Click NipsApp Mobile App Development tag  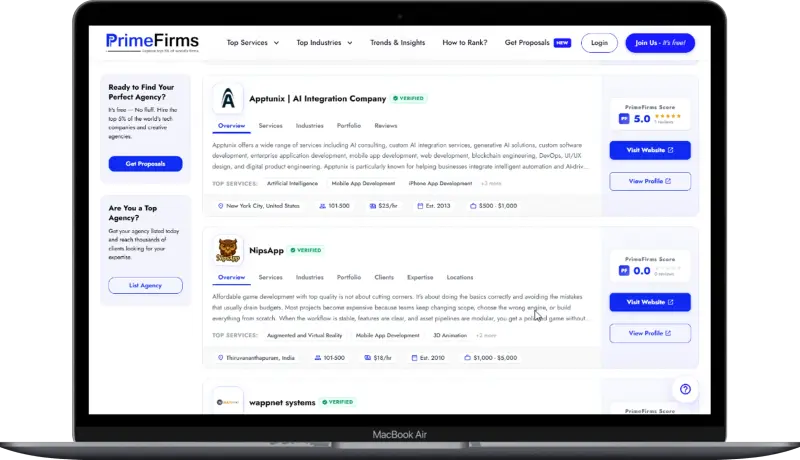387,336
